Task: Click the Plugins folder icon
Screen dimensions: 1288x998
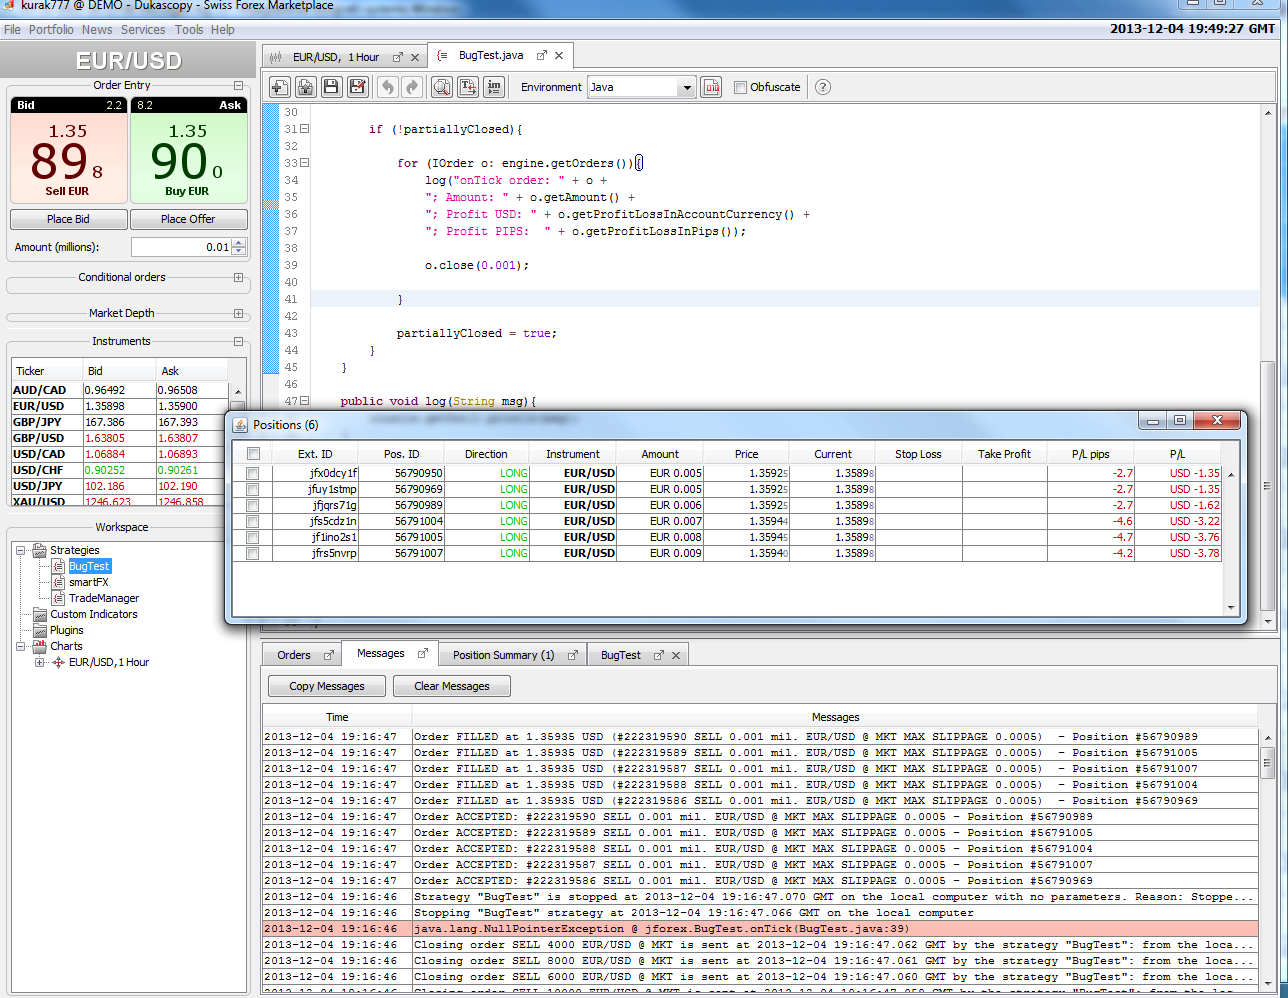Action: (40, 630)
